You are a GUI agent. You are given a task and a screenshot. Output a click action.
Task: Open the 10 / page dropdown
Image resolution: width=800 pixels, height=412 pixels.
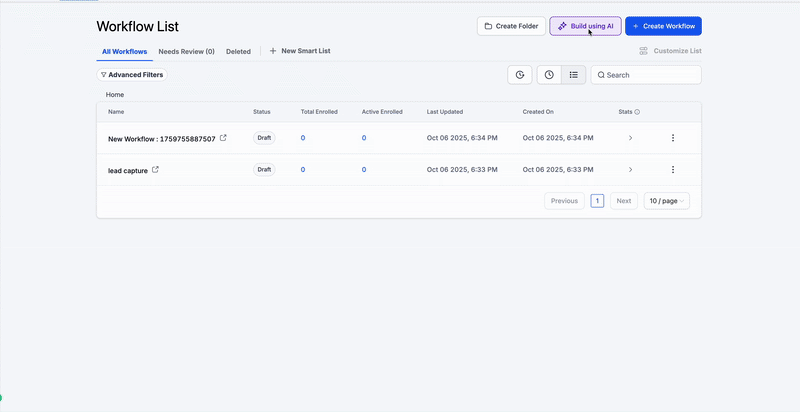[666, 201]
